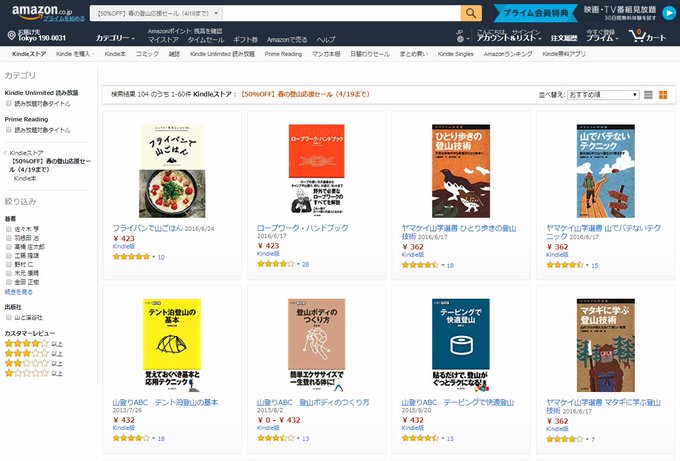Click the orange search magnifier button
The width and height of the screenshot is (680, 461).
pos(471,13)
